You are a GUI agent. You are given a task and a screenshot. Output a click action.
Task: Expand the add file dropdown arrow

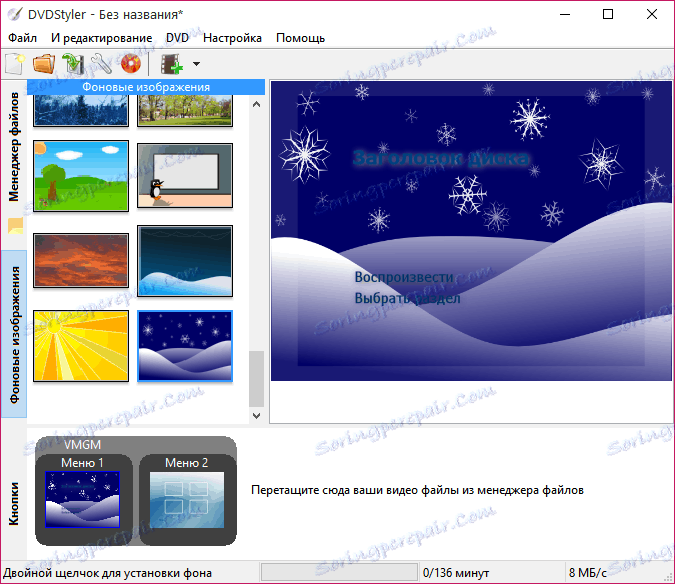196,64
